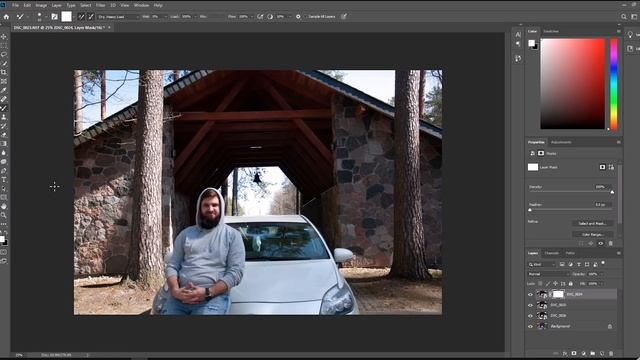Open the Wet value dropdown
This screenshot has width=640, height=360.
point(166,17)
